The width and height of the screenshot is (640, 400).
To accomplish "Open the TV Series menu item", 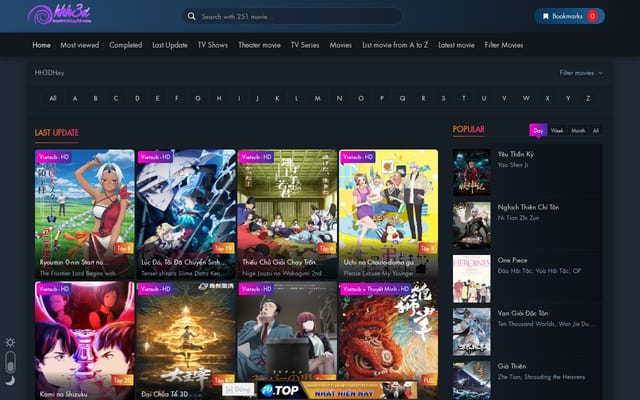I will 305,45.
